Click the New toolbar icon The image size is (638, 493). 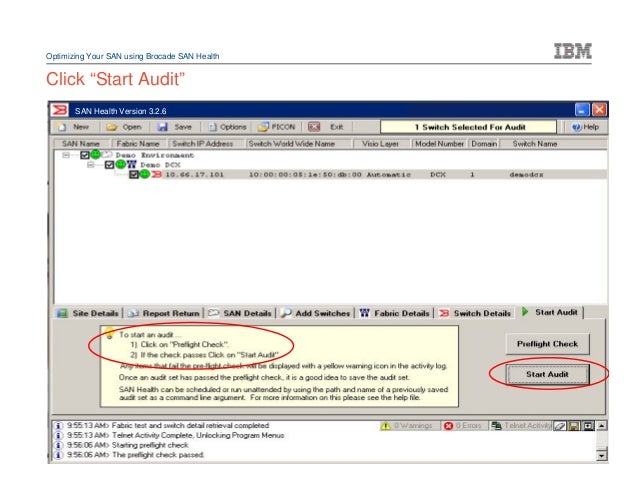[x=61, y=127]
